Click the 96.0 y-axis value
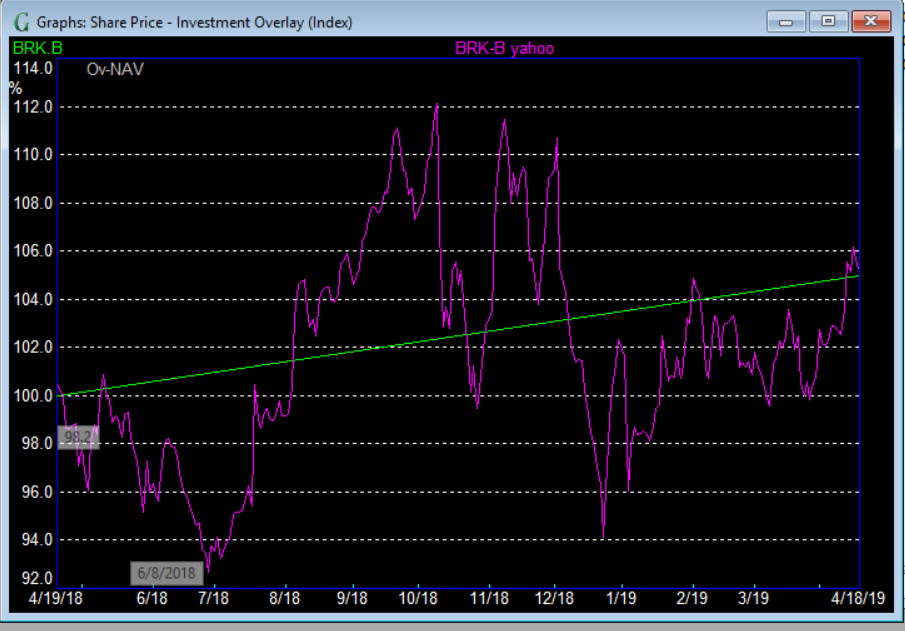 coord(37,492)
